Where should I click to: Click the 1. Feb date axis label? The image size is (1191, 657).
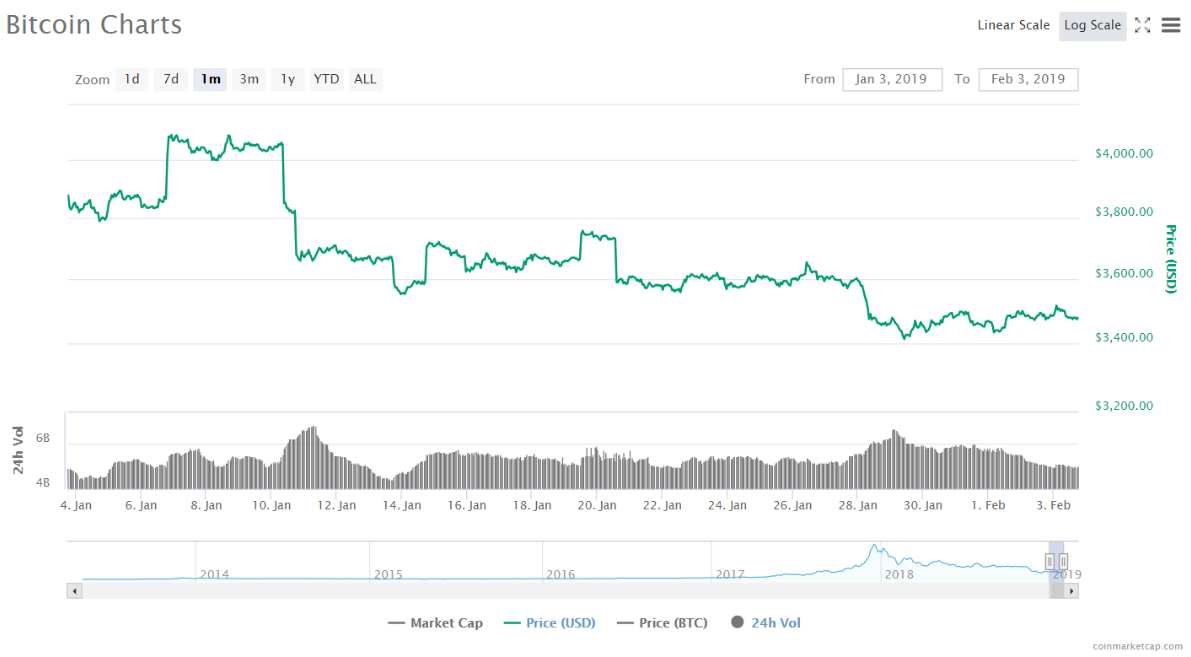tap(988, 505)
